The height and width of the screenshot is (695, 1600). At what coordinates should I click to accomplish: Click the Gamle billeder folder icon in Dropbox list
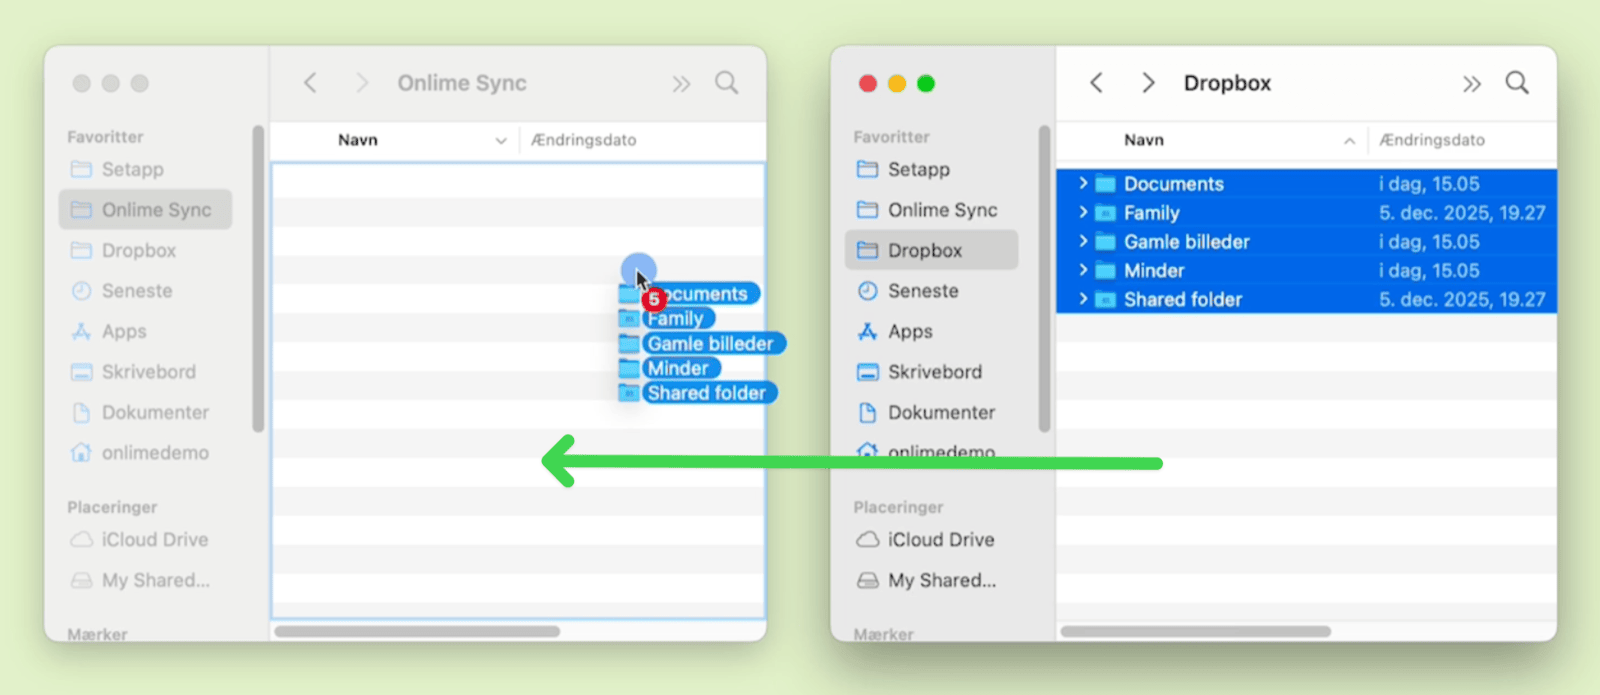click(x=1105, y=242)
